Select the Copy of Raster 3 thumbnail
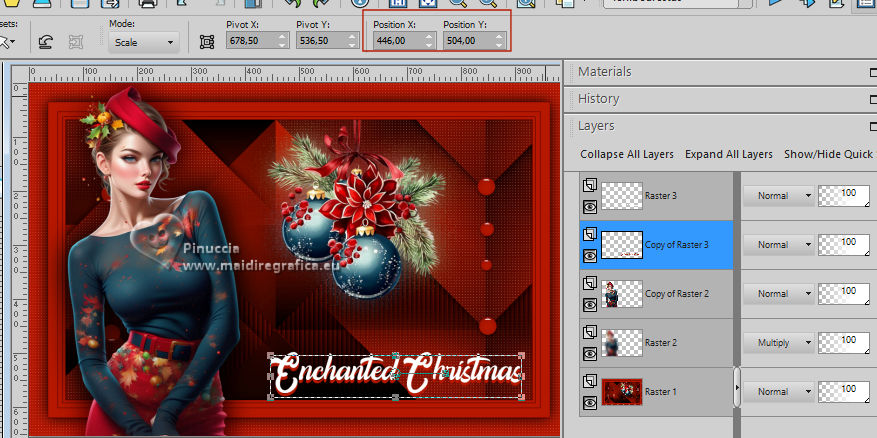Viewport: 877px width, 438px height. tap(622, 245)
